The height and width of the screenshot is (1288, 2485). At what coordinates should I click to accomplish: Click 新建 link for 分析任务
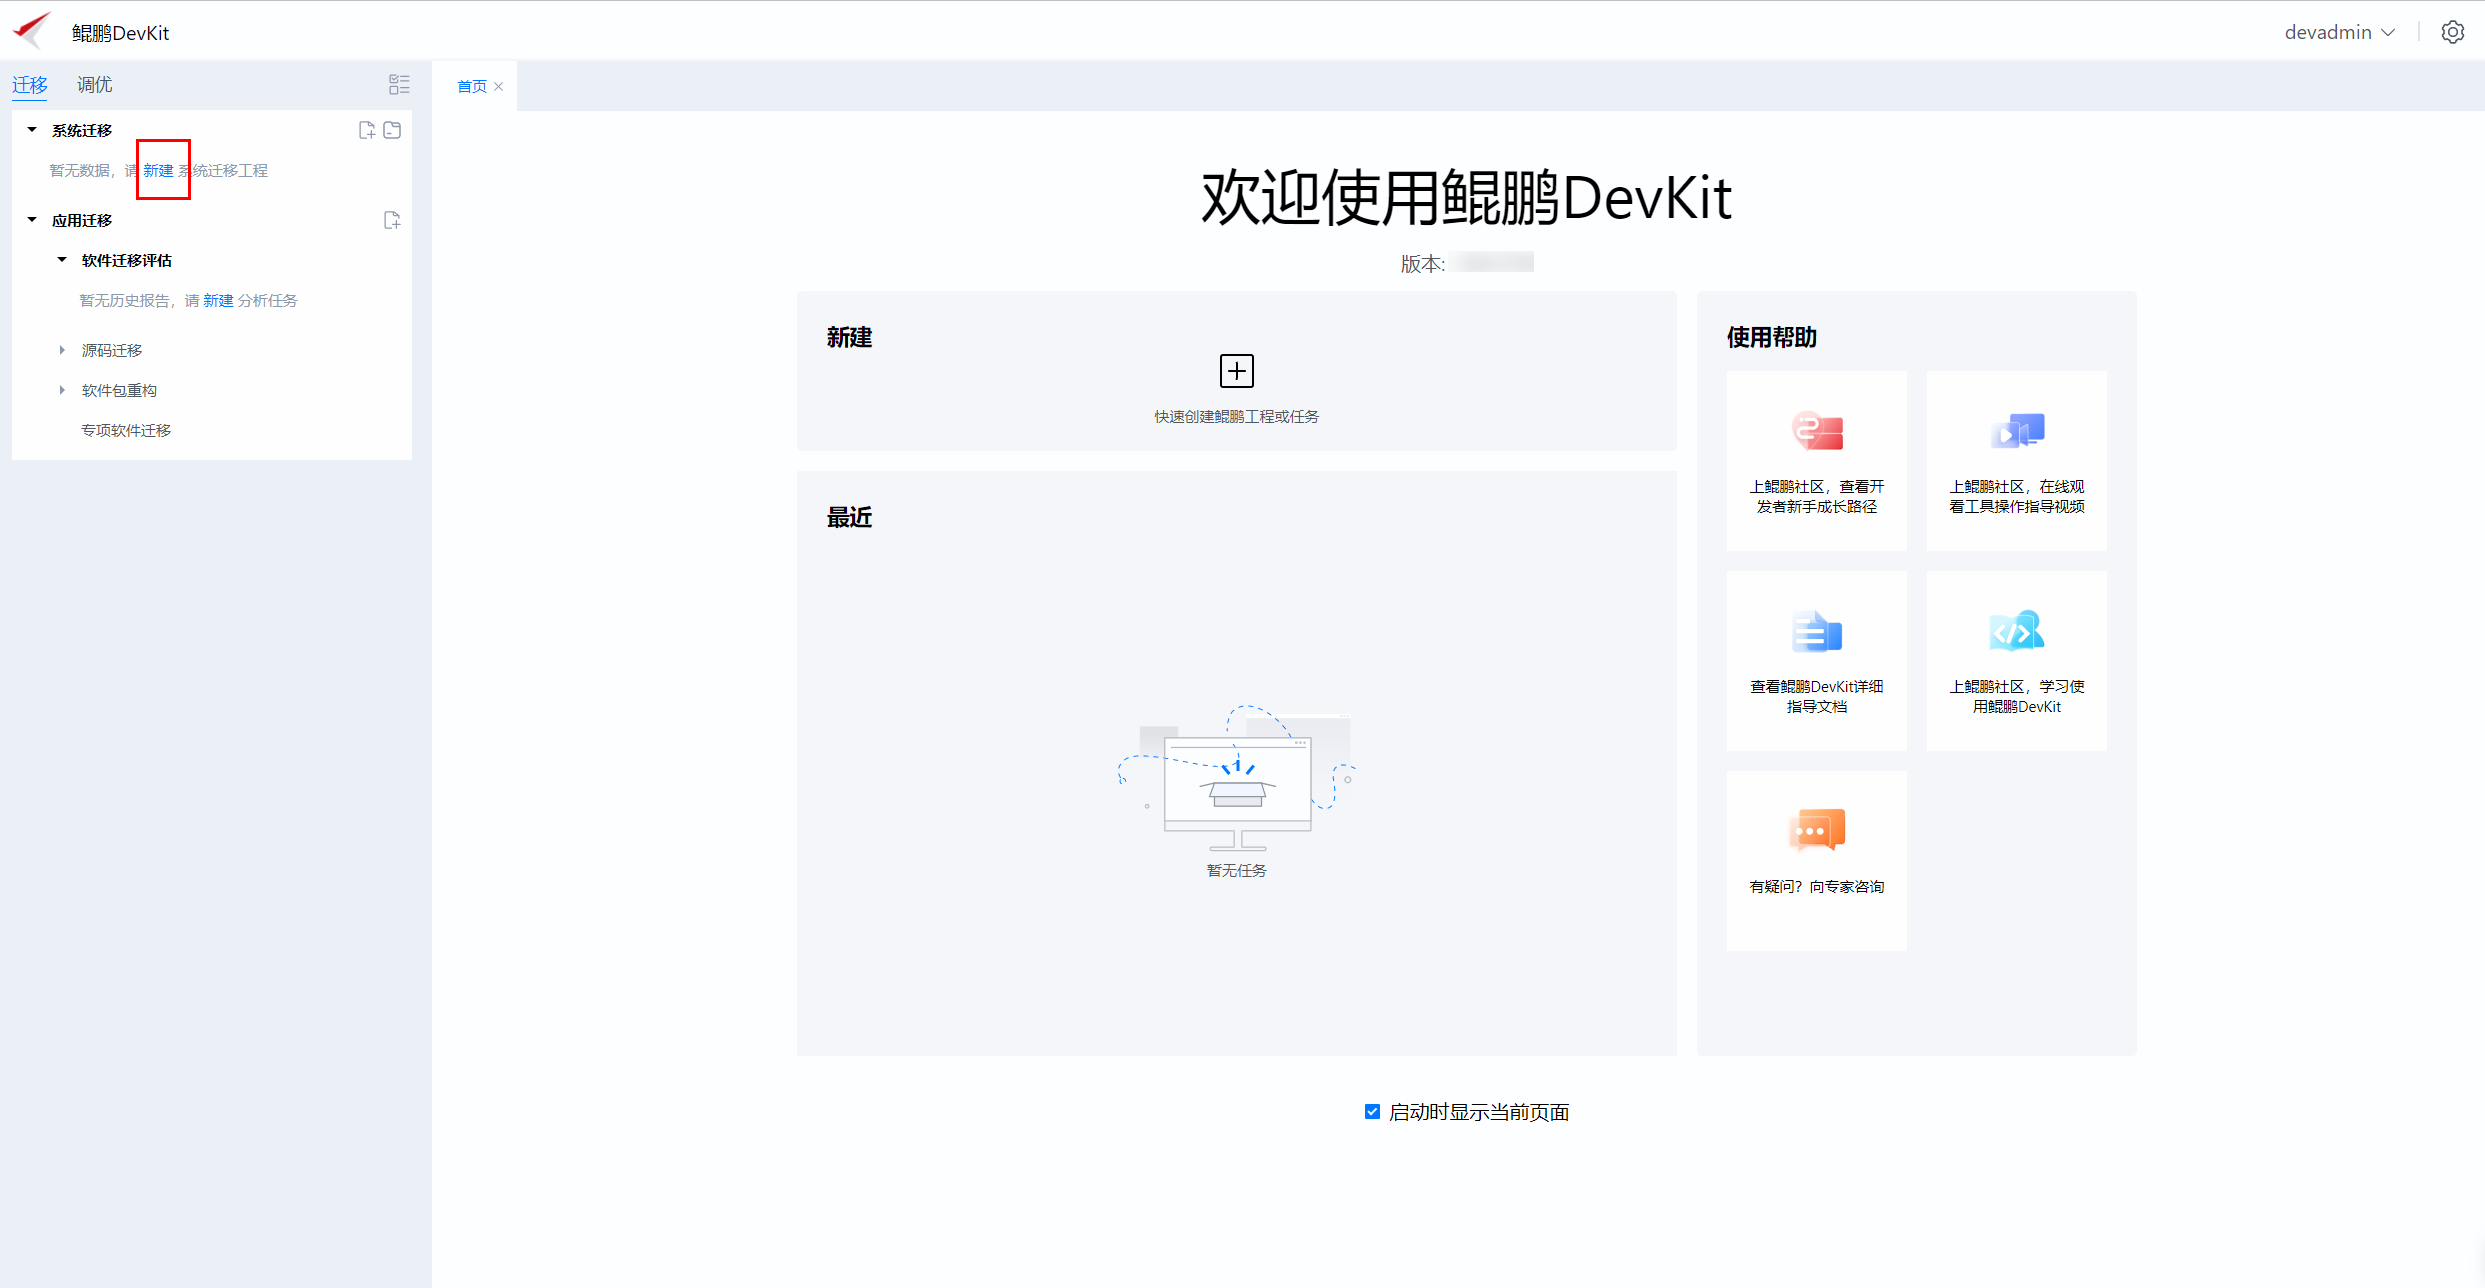[x=218, y=301]
